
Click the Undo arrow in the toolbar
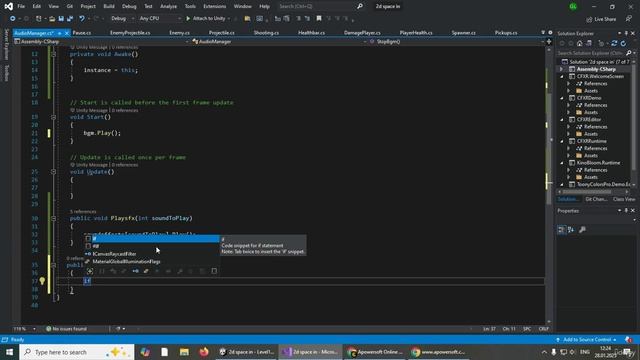coord(82,19)
